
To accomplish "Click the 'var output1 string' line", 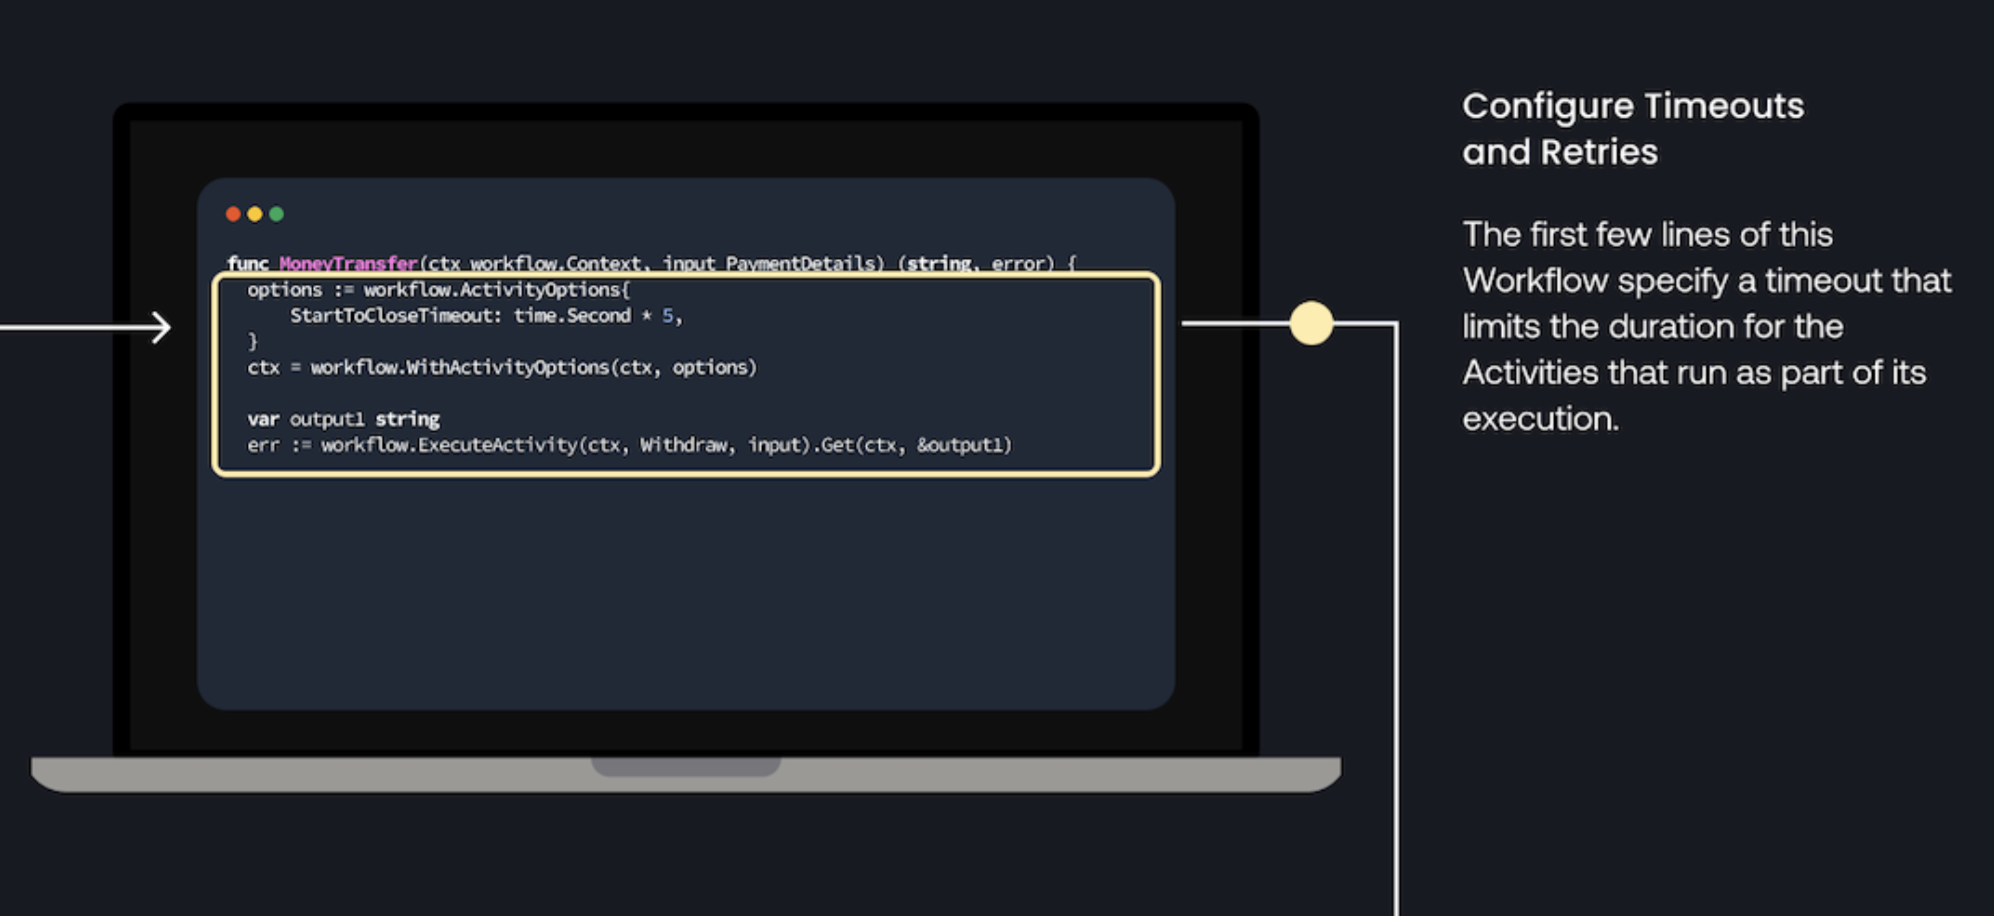I will click(x=344, y=419).
